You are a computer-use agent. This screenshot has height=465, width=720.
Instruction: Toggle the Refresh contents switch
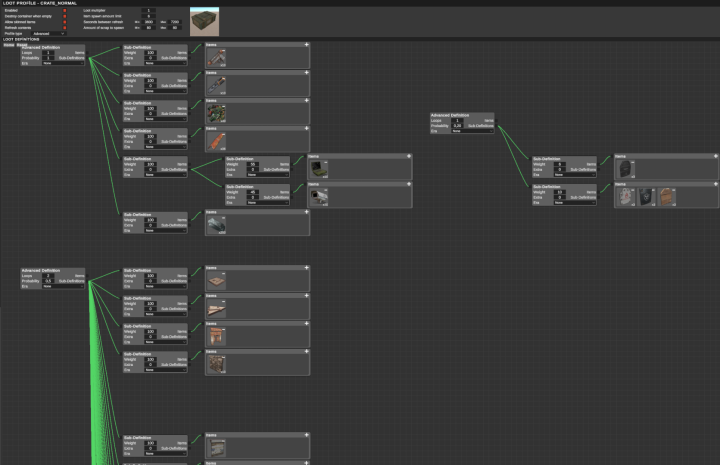pyautogui.click(x=65, y=28)
